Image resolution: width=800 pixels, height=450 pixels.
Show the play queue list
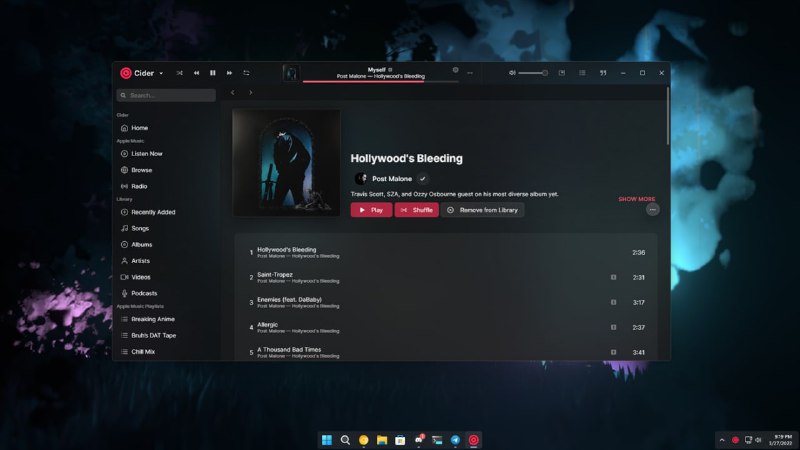click(582, 73)
